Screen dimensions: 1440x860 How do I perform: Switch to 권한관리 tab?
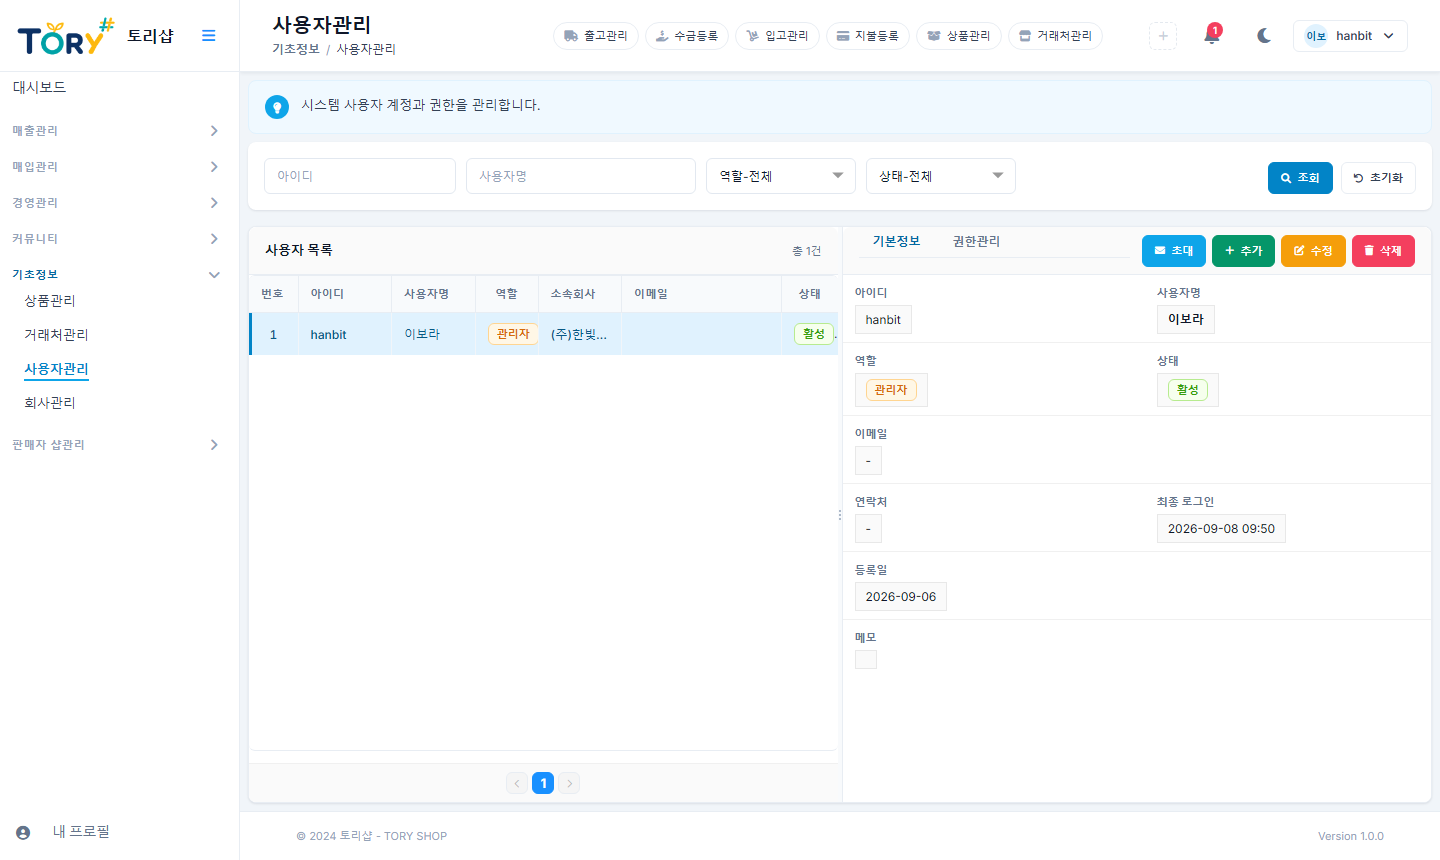976,242
